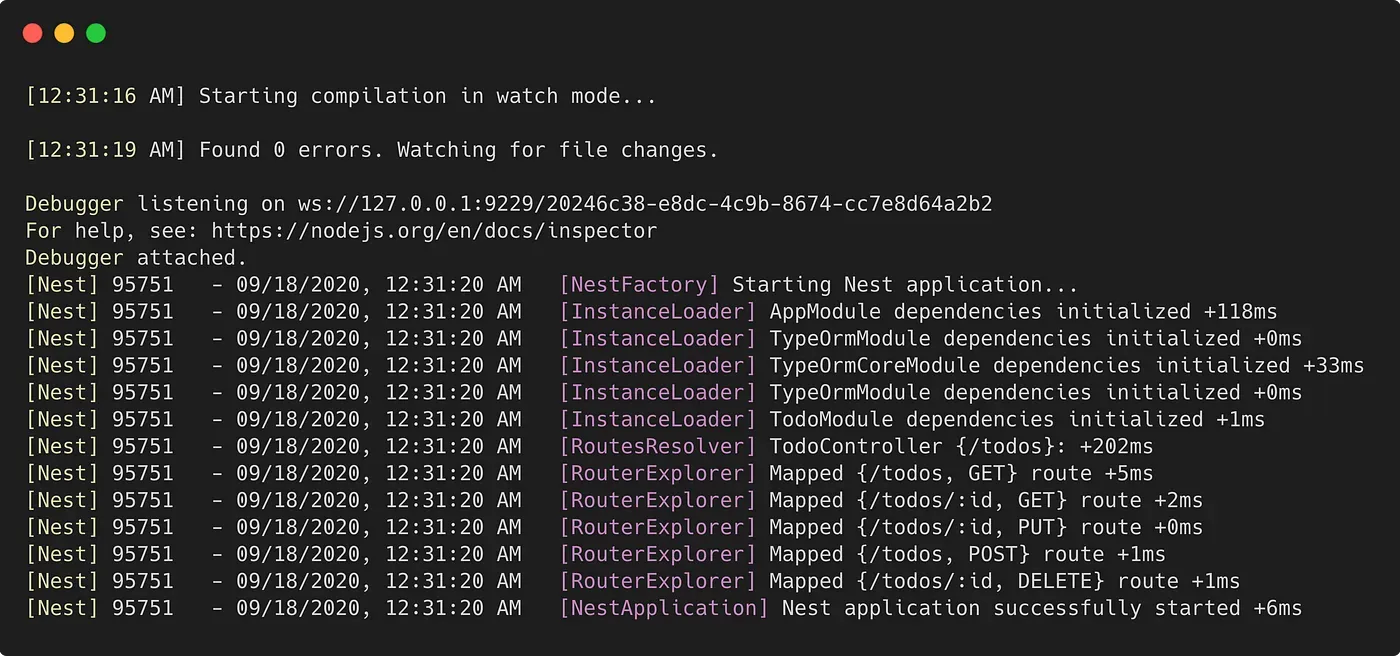Click the ws://127.0.0.1:9229 debugger URL
Image resolution: width=1400 pixels, height=656 pixels.
tap(645, 204)
